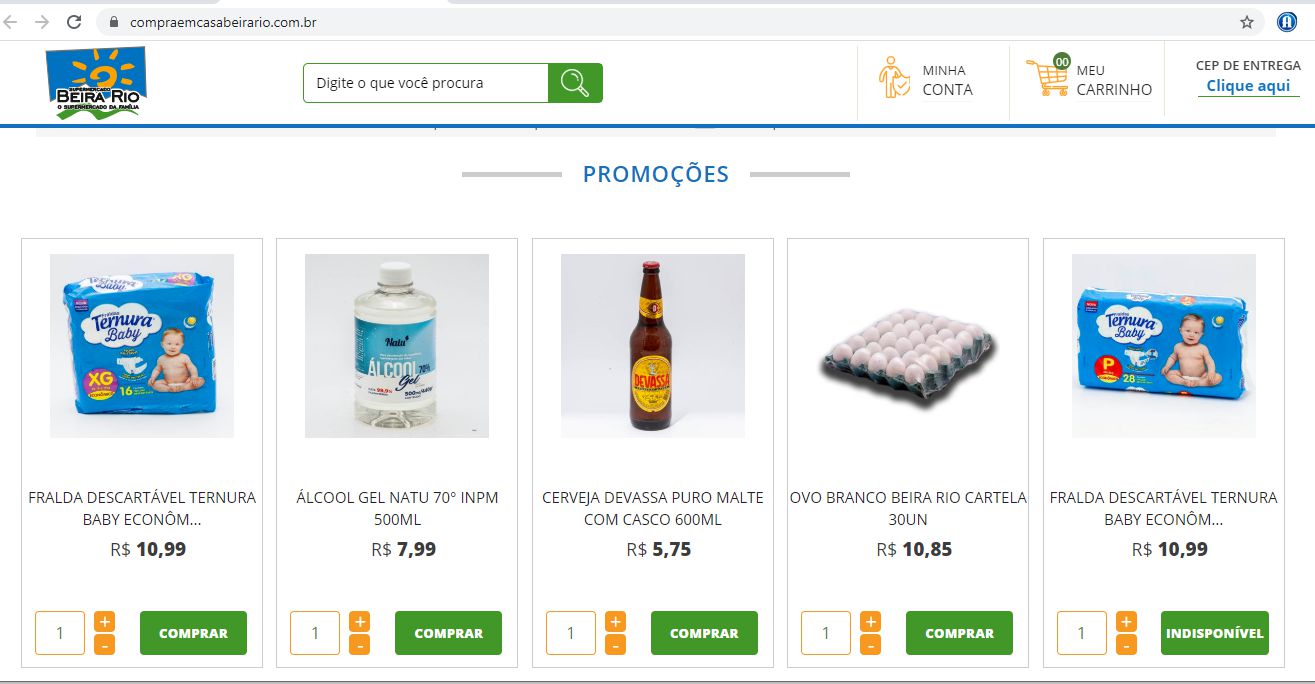
Task: Reload the page in browser
Action: (74, 22)
